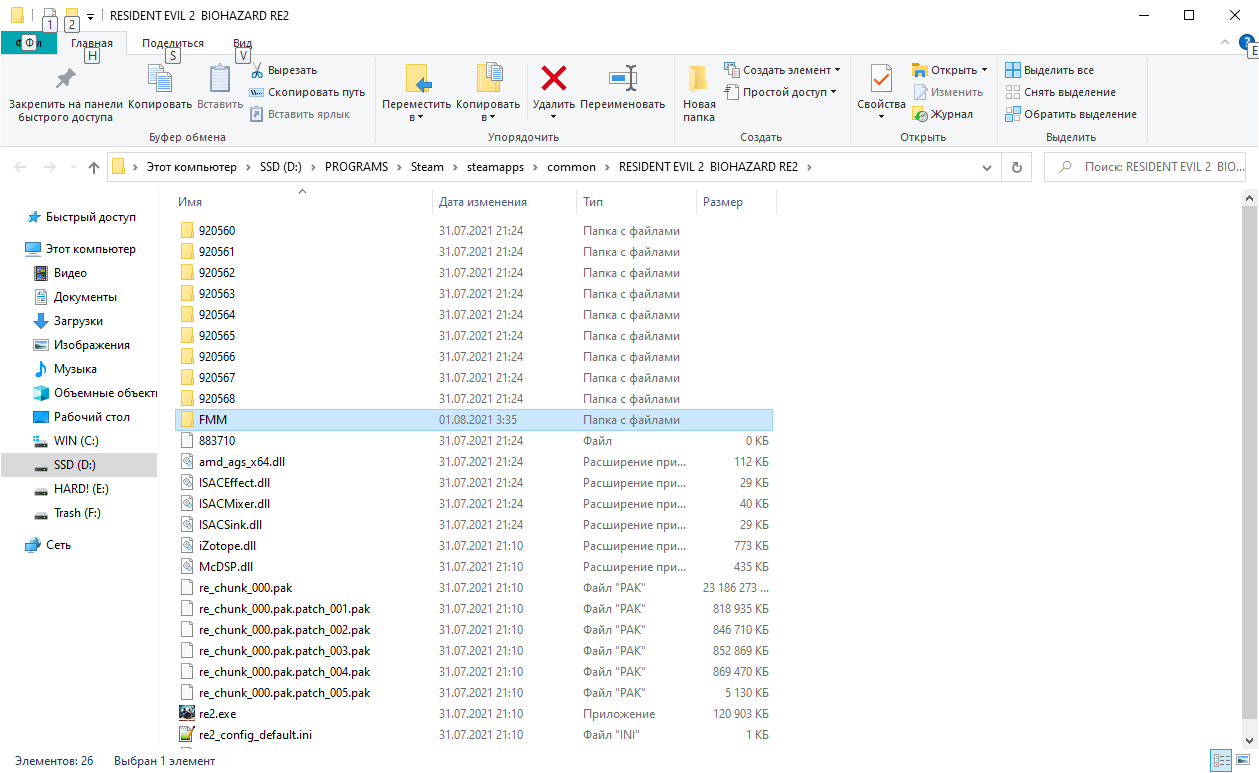Open the Журнал history

pyautogui.click(x=942, y=114)
